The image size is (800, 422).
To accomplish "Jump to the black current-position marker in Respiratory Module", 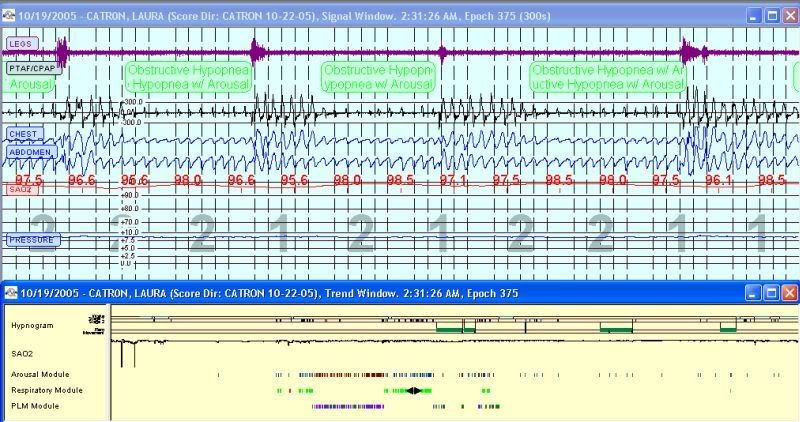I will (x=413, y=390).
